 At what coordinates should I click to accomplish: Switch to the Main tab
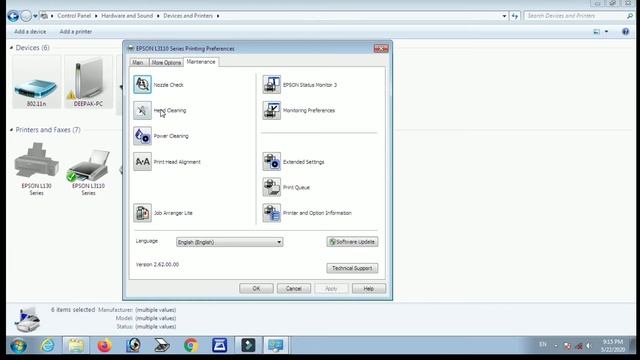point(138,62)
